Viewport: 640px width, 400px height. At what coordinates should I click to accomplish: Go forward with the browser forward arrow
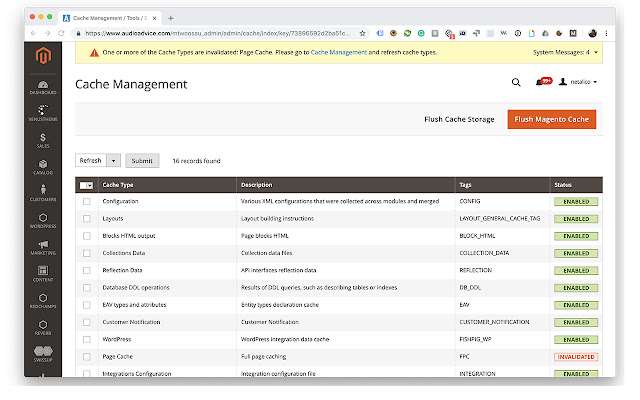click(x=47, y=33)
